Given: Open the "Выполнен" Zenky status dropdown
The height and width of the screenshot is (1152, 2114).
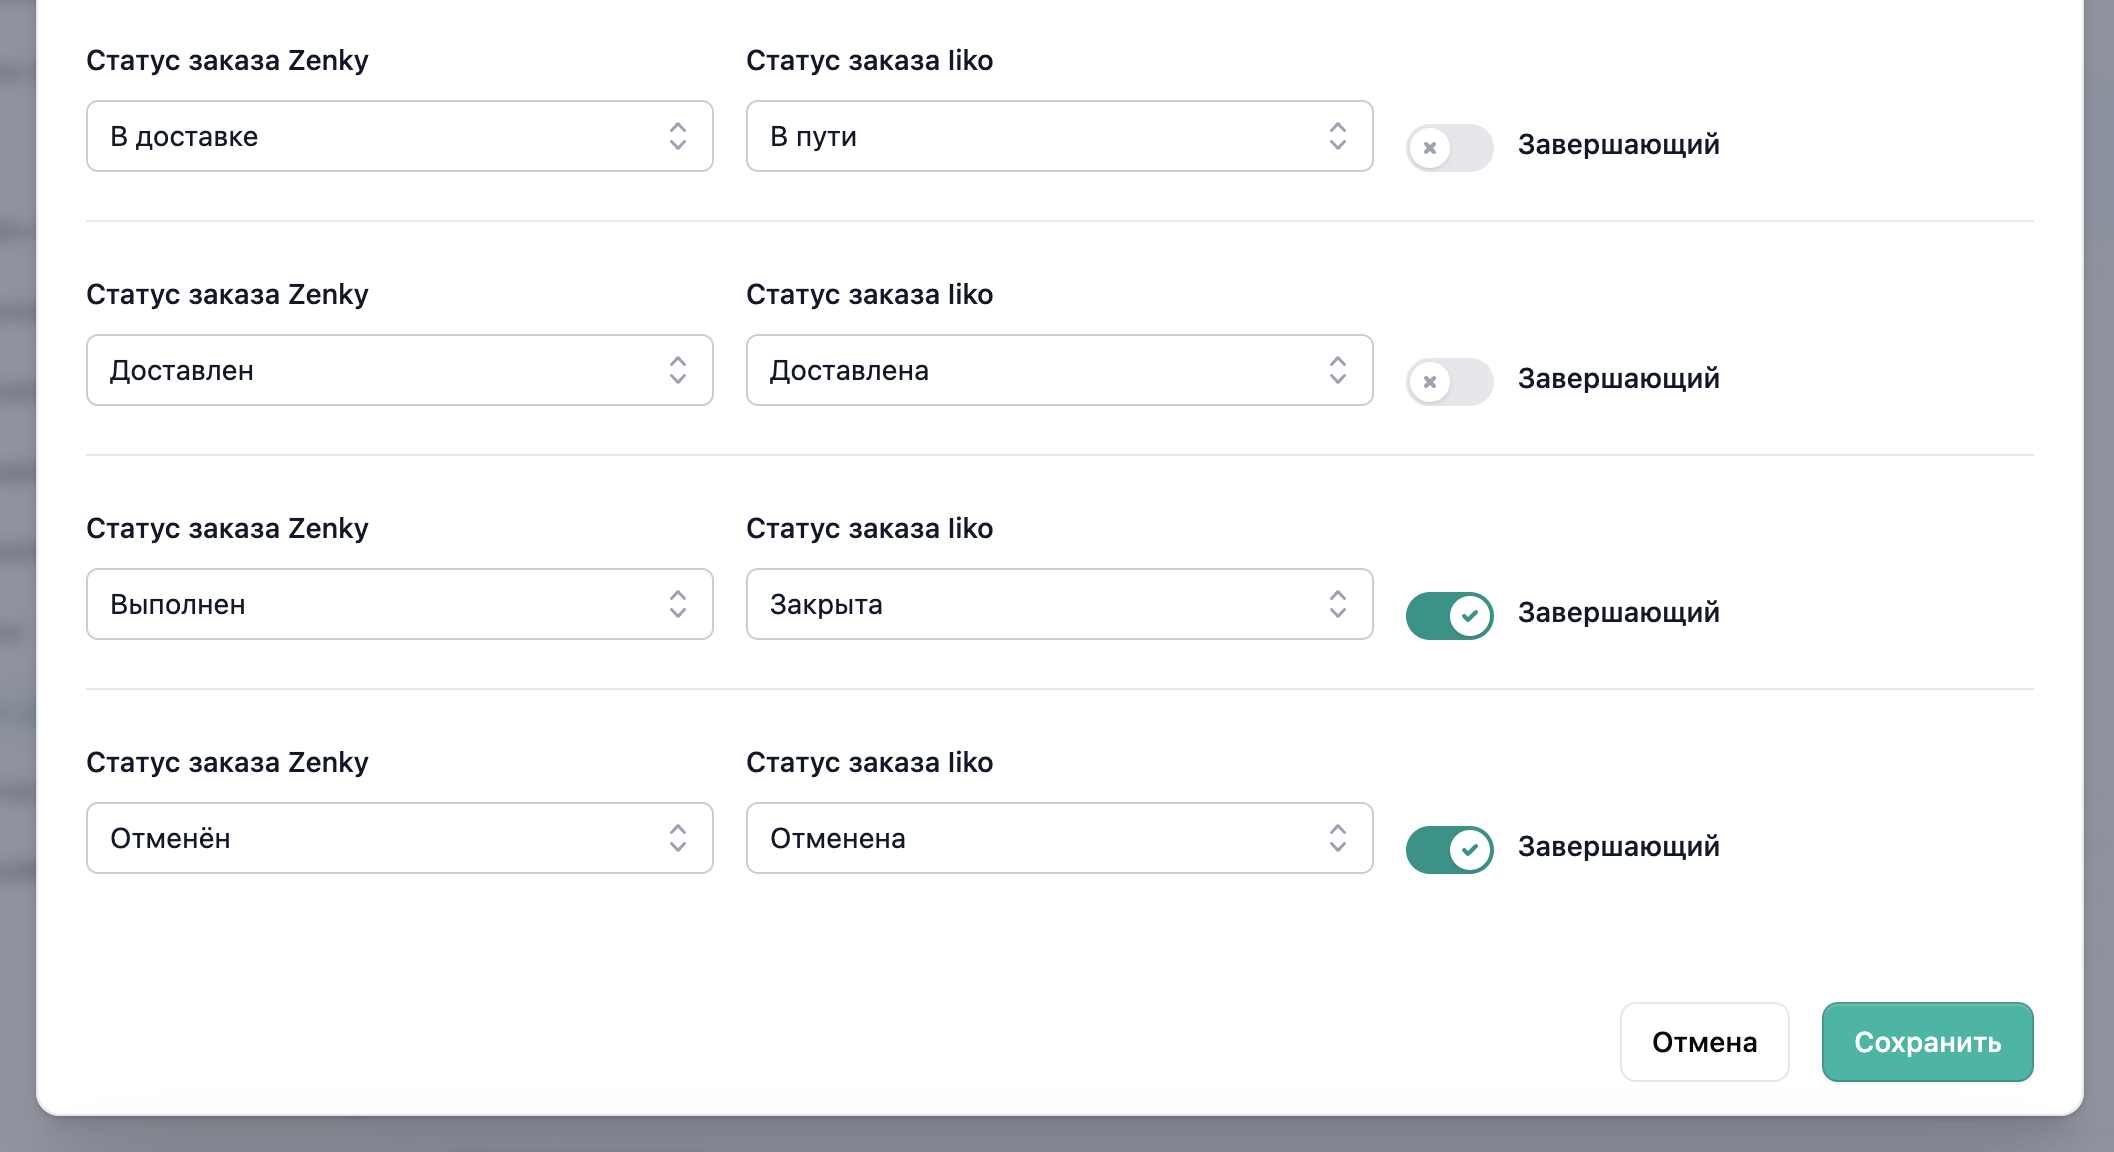Looking at the screenshot, I should tap(399, 604).
